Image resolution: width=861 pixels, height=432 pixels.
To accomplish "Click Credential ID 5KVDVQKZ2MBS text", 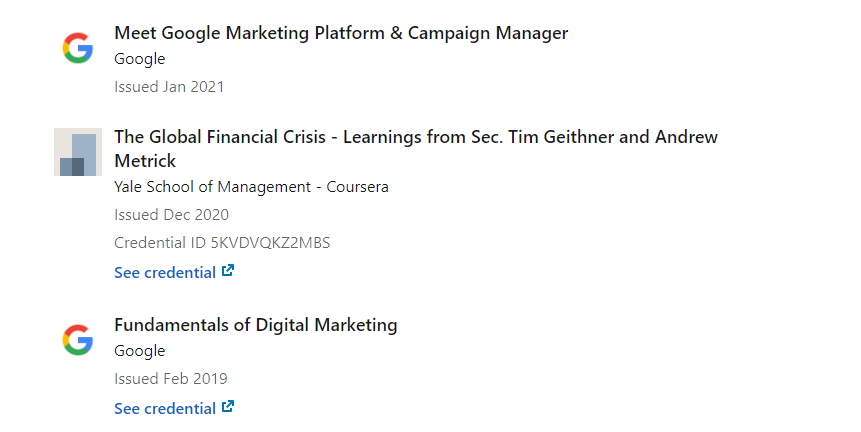I will tap(222, 243).
